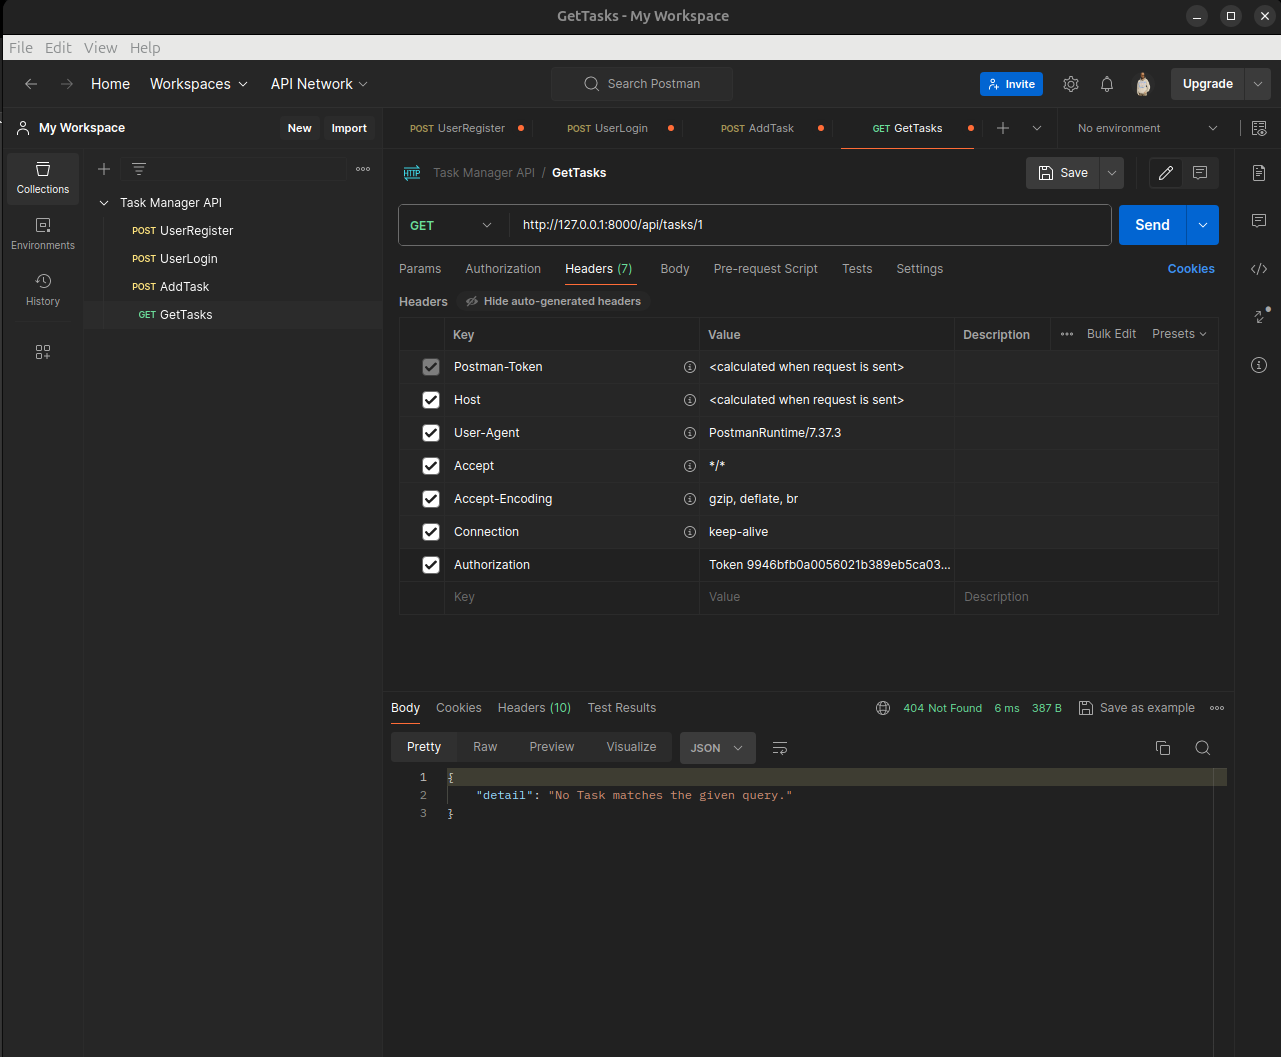Click the Postman-Token header checkbox

pyautogui.click(x=431, y=367)
